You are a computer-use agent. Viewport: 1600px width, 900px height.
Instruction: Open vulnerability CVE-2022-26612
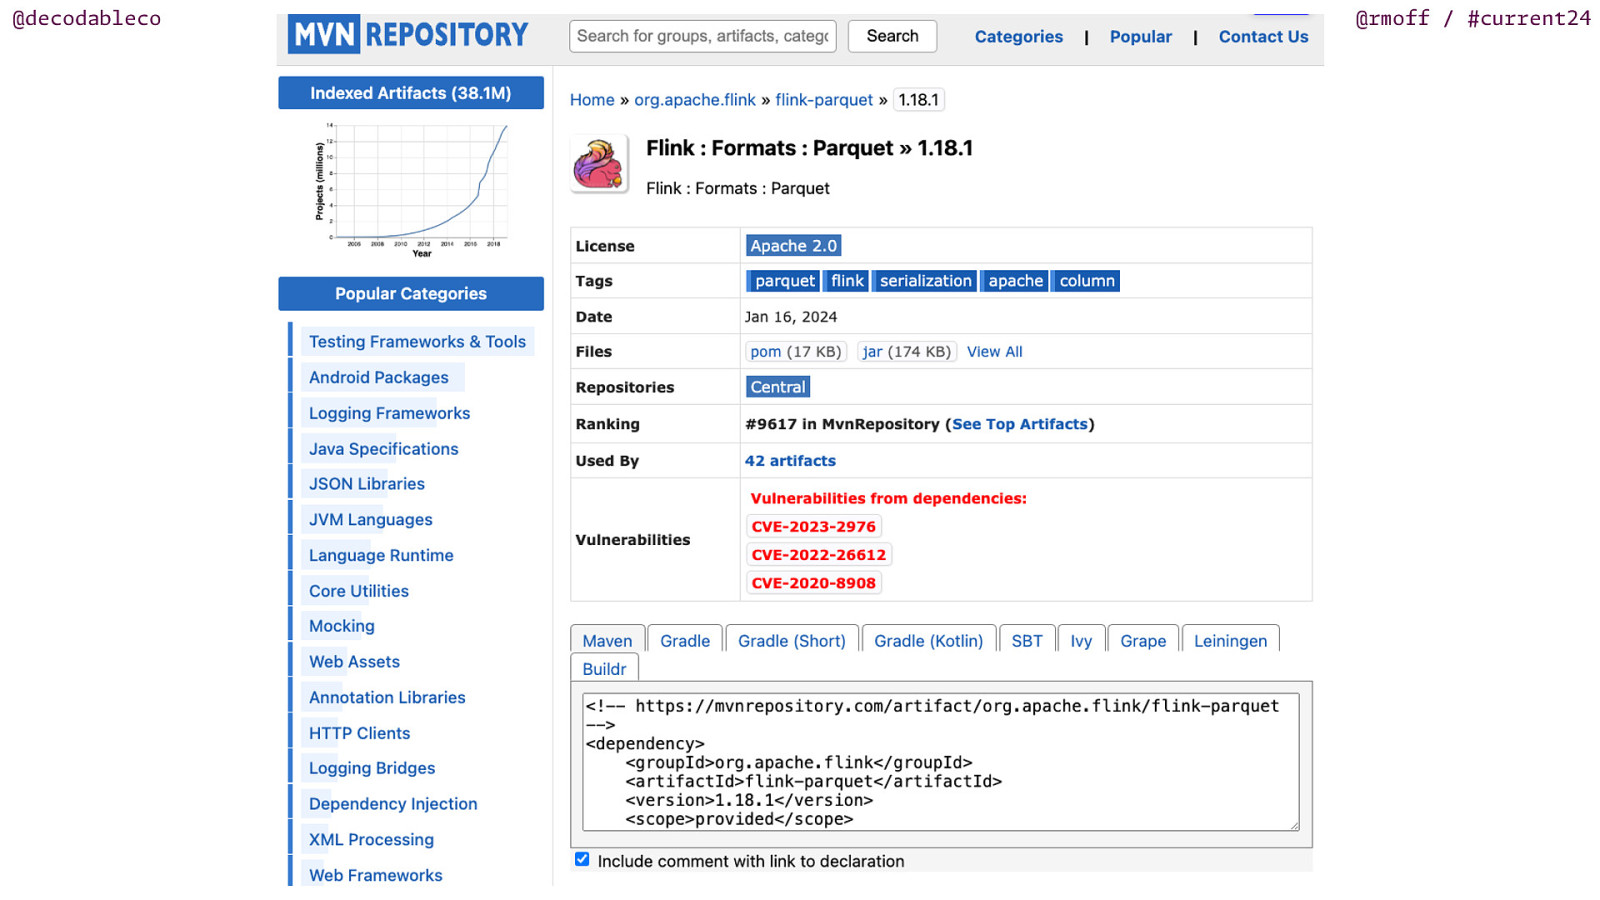[818, 555]
